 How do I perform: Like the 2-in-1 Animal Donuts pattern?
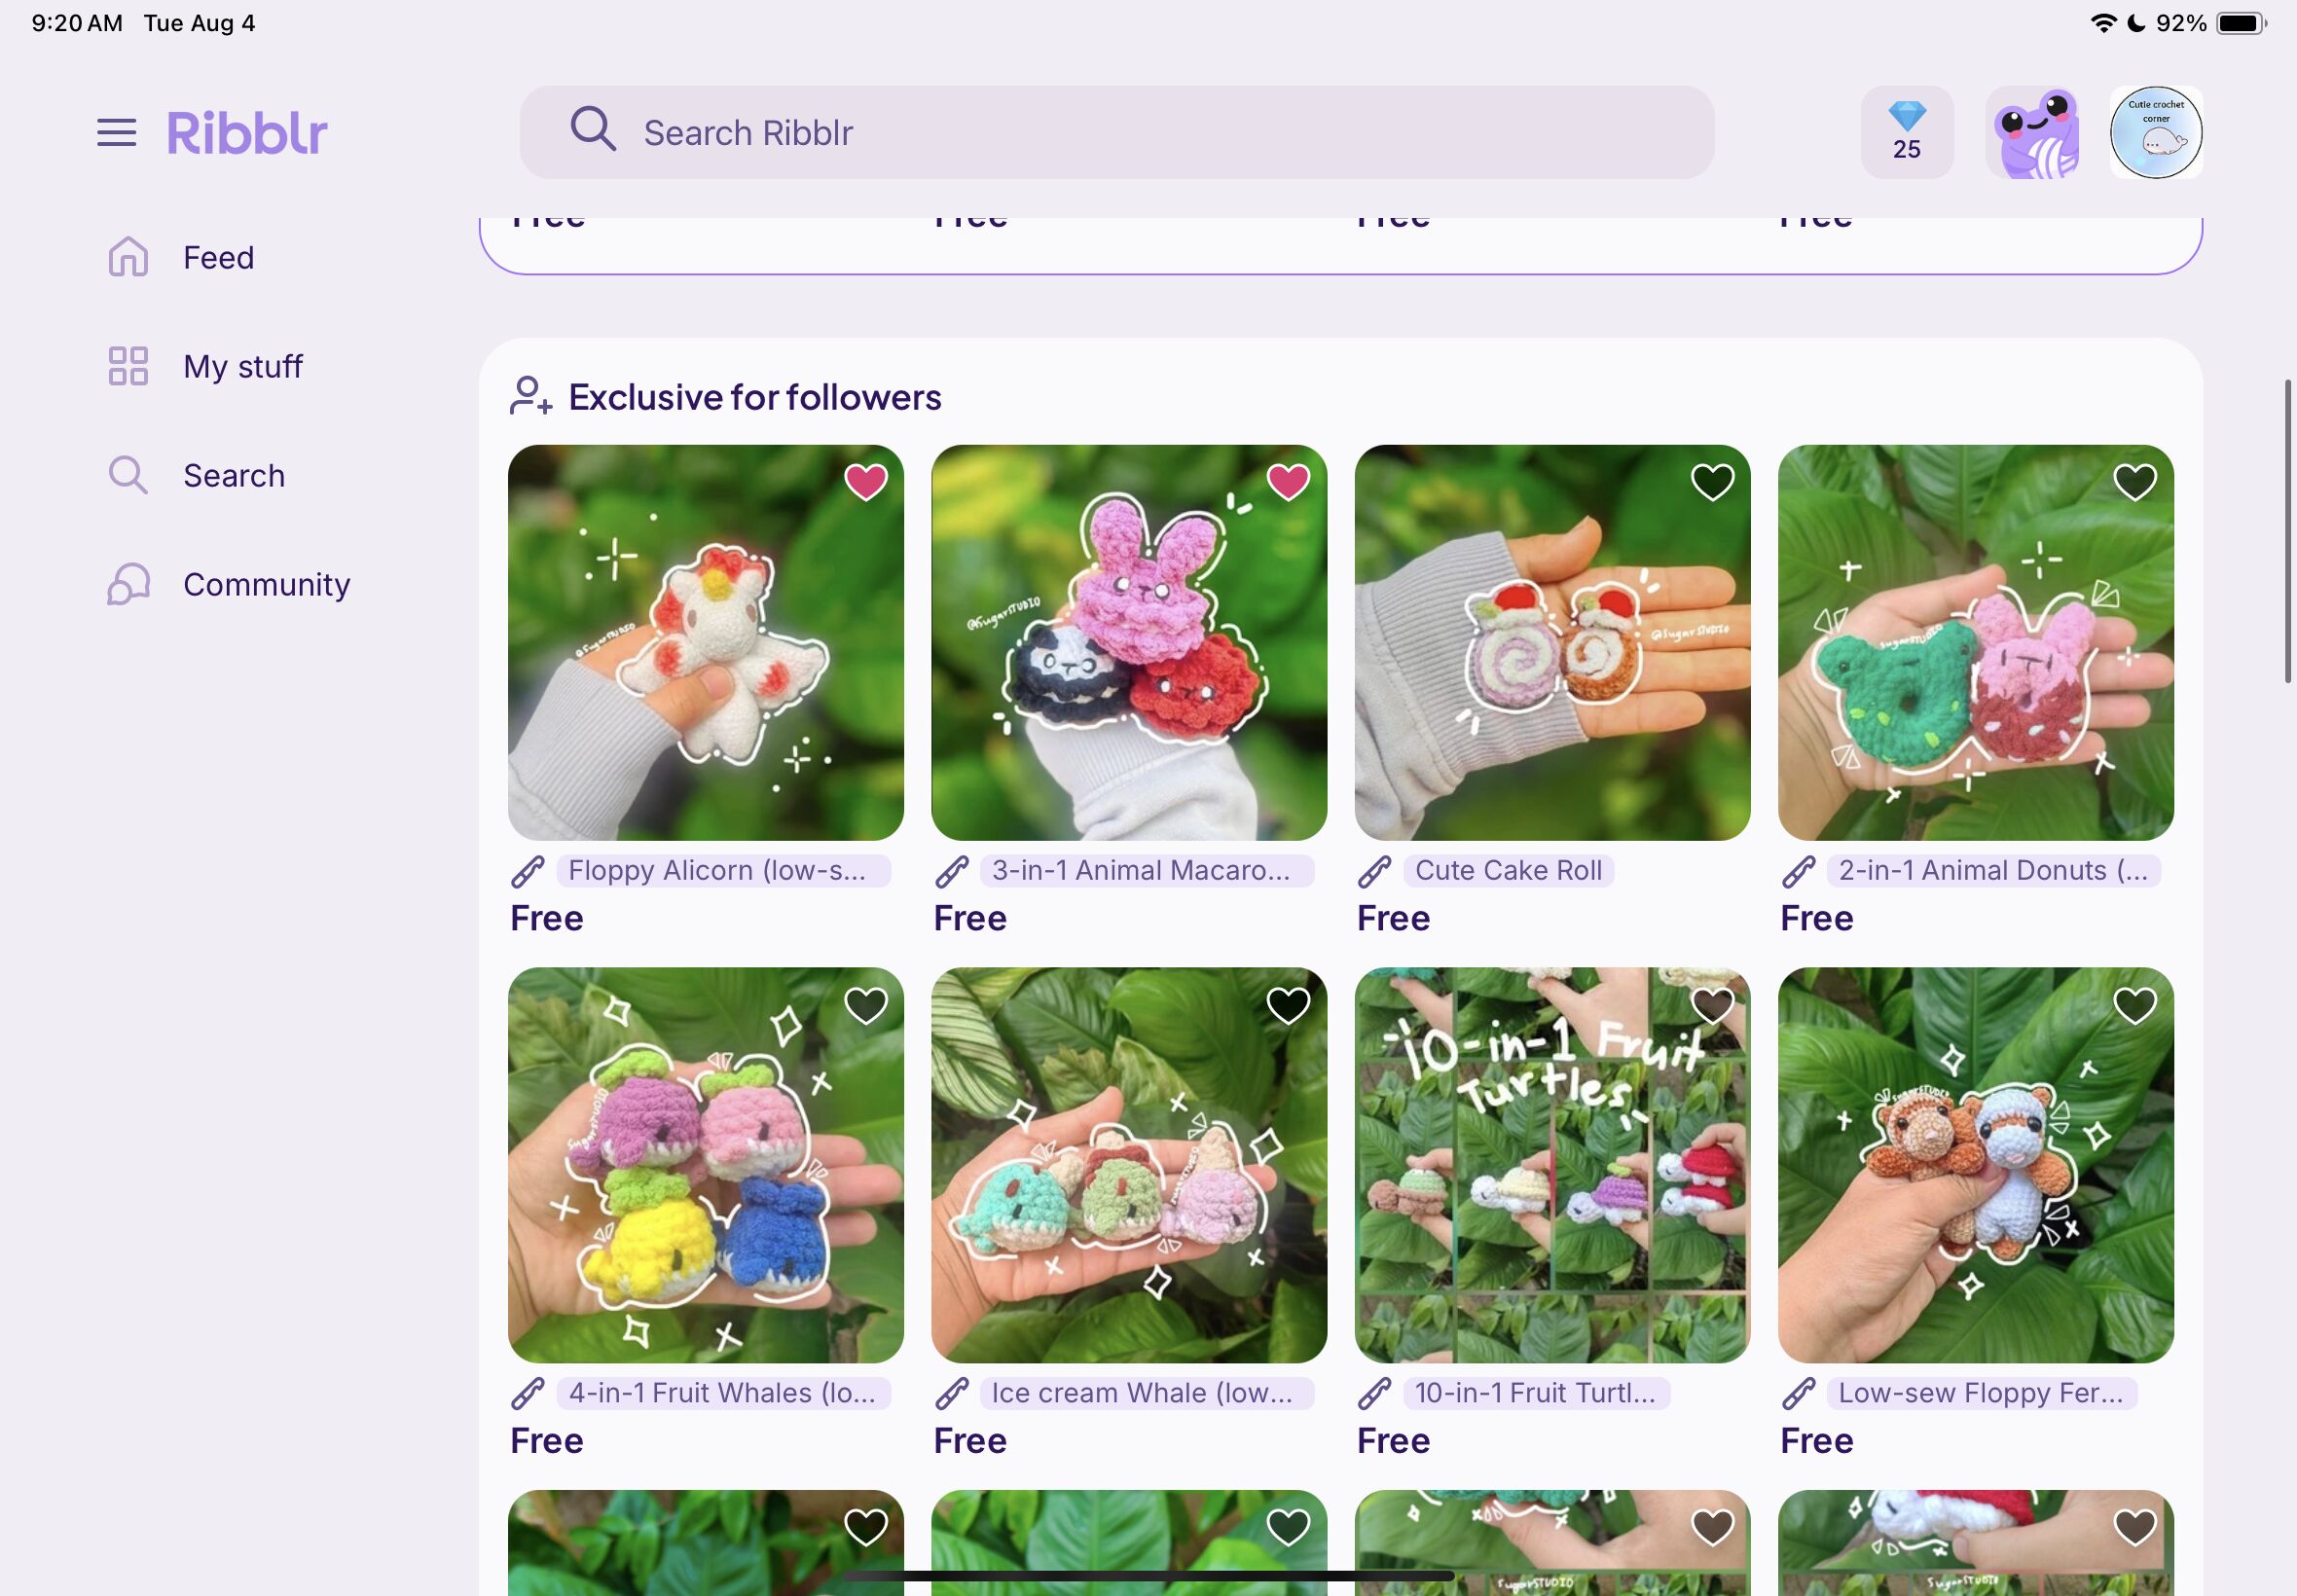(x=2135, y=482)
